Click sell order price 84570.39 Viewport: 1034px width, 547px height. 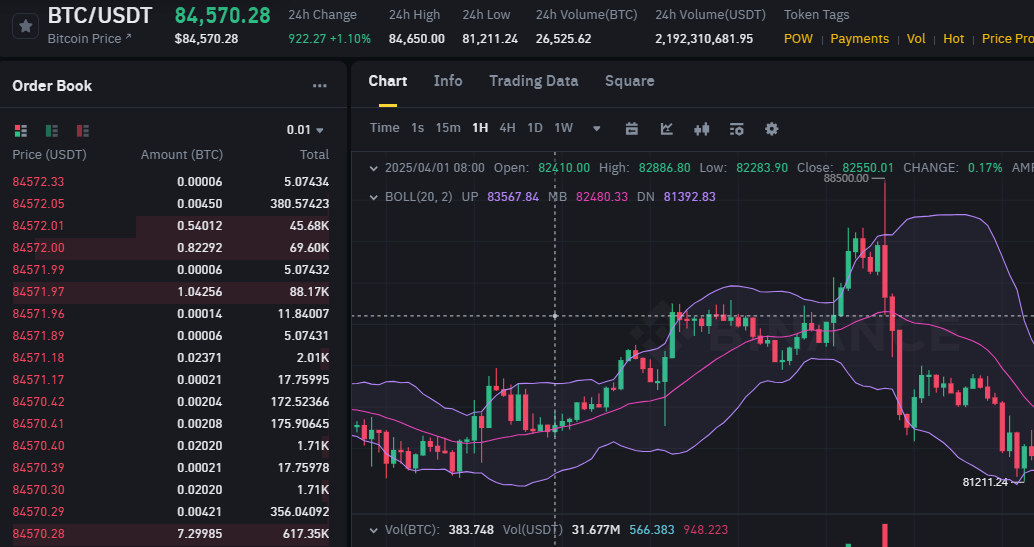38,468
